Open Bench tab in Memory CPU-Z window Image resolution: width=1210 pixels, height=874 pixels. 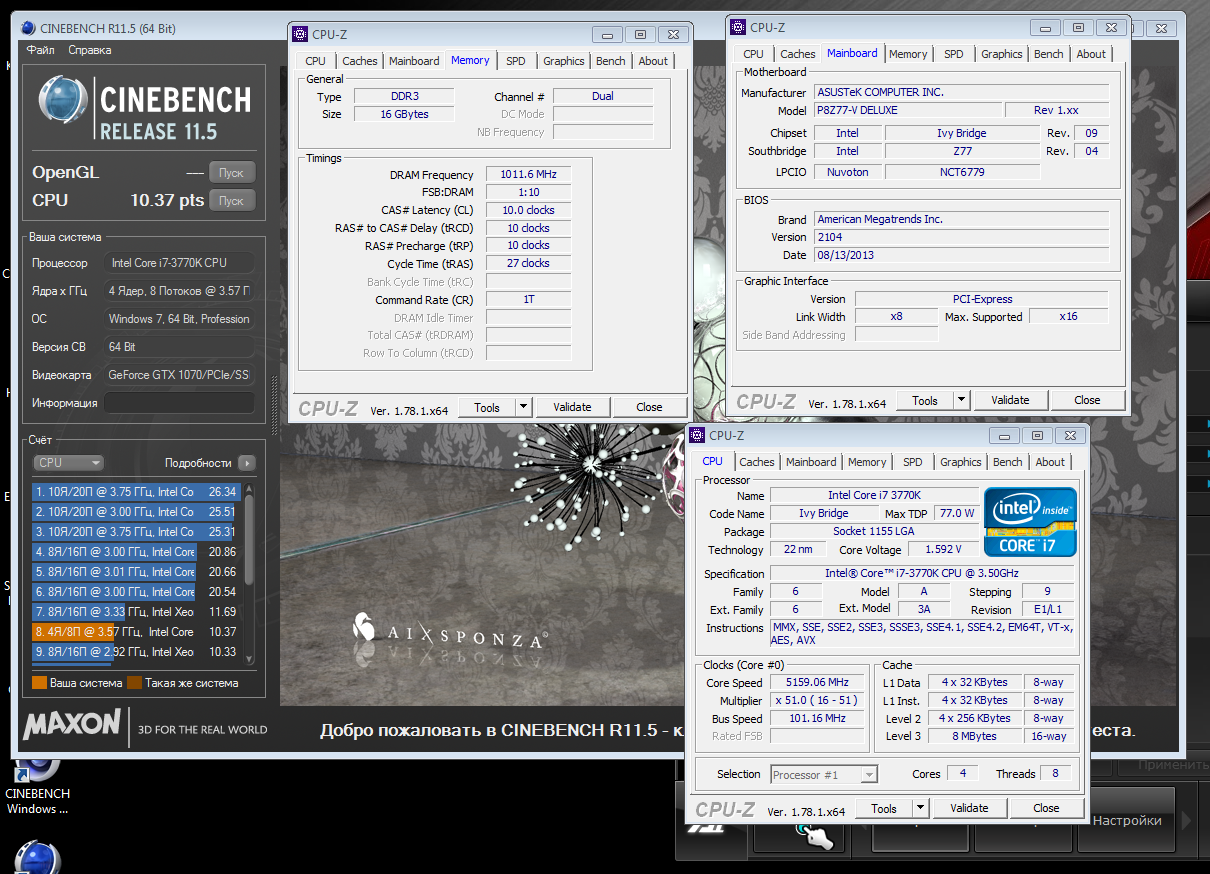[x=610, y=61]
